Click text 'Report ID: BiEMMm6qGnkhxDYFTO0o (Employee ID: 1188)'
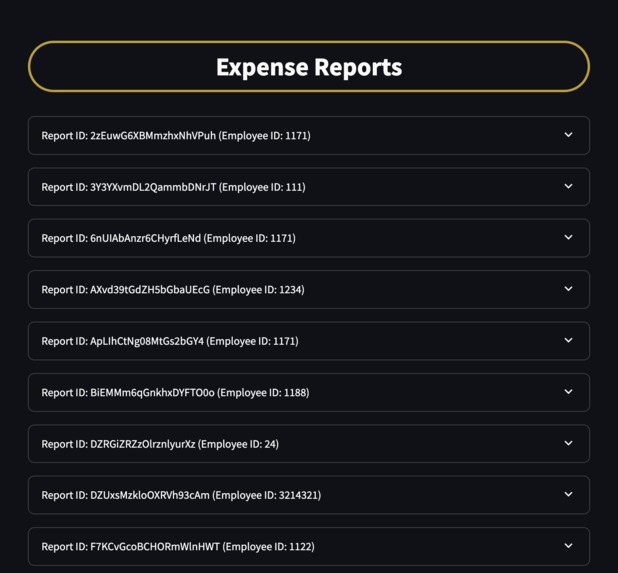The image size is (618, 573). coord(175,393)
